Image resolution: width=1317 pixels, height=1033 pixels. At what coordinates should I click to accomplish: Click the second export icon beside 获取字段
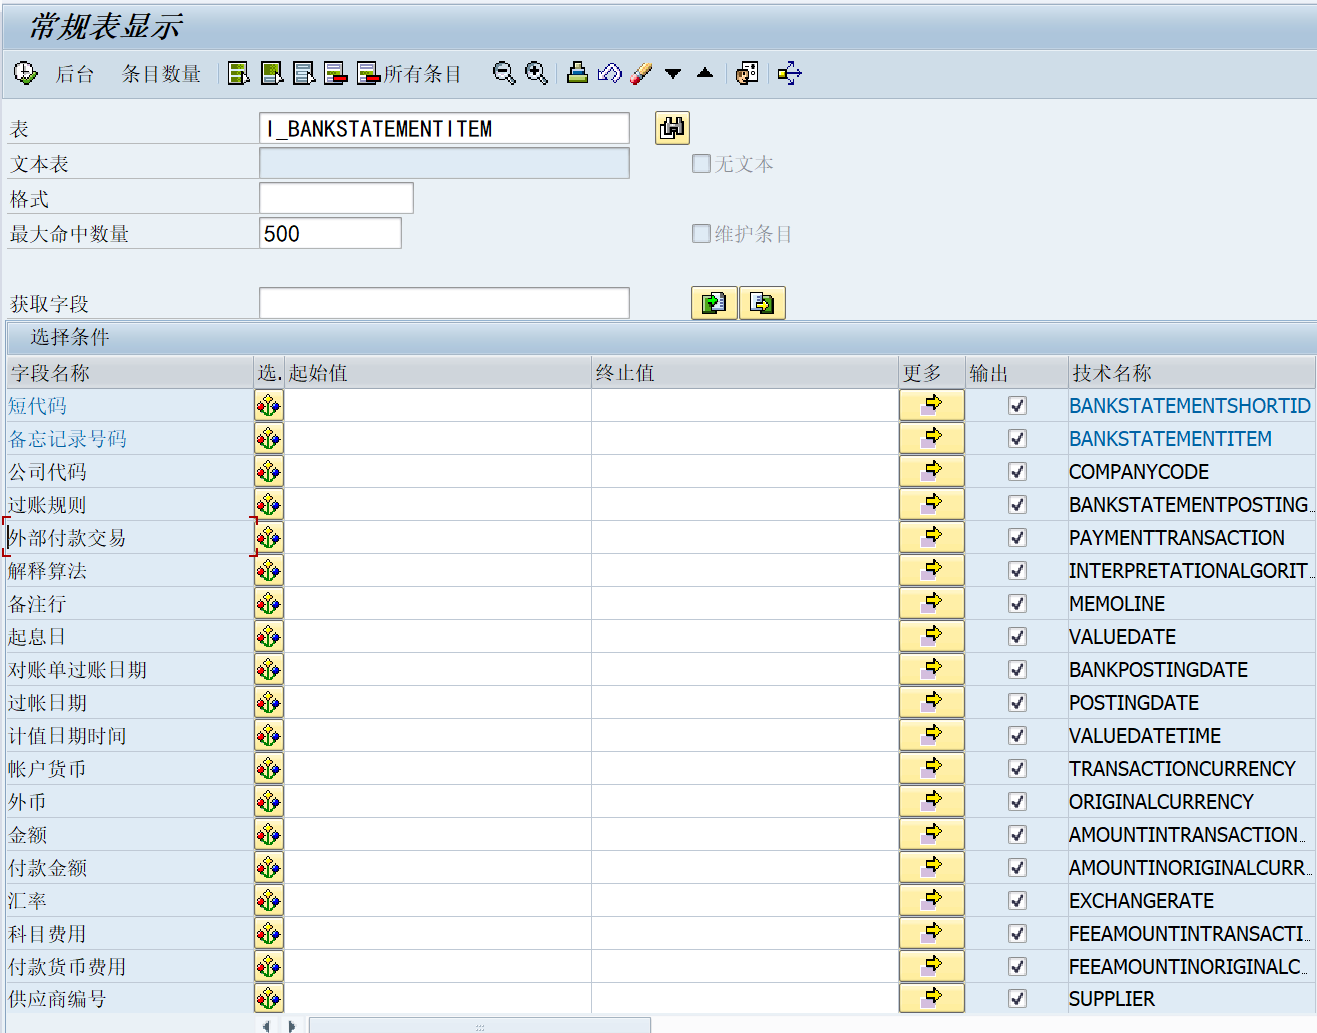coord(762,303)
